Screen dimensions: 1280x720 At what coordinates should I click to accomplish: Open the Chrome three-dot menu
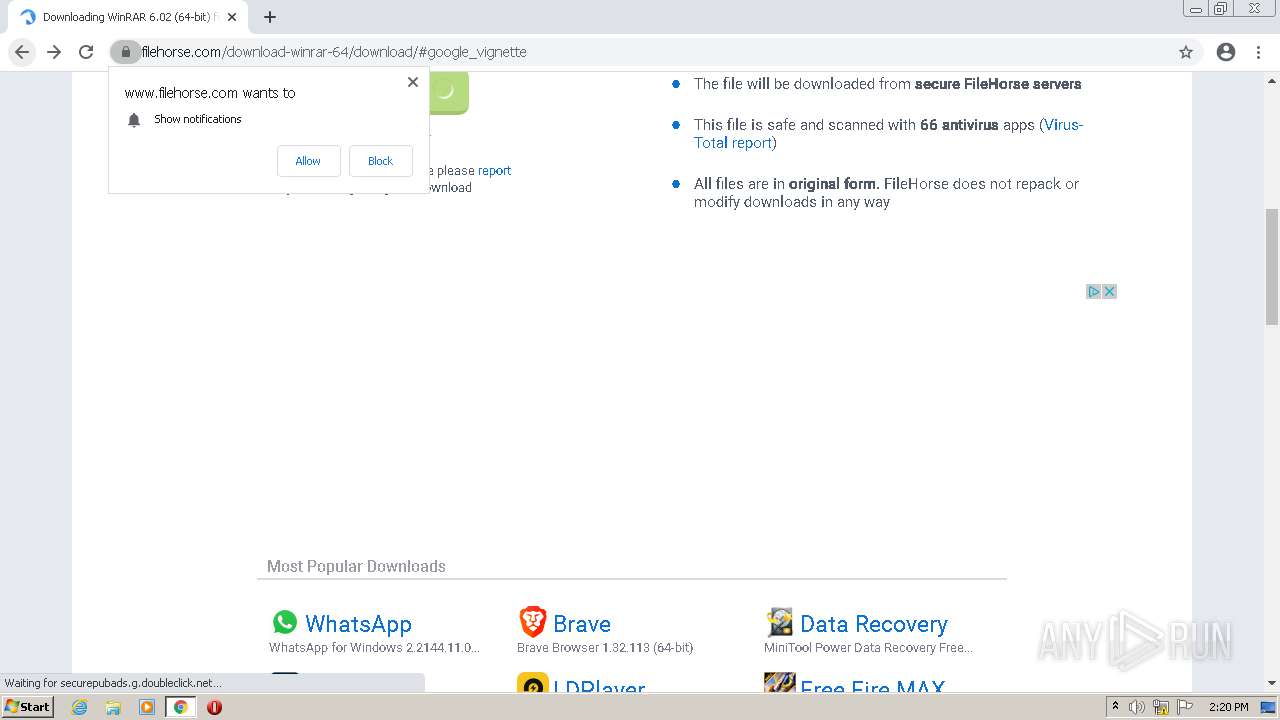[1259, 52]
